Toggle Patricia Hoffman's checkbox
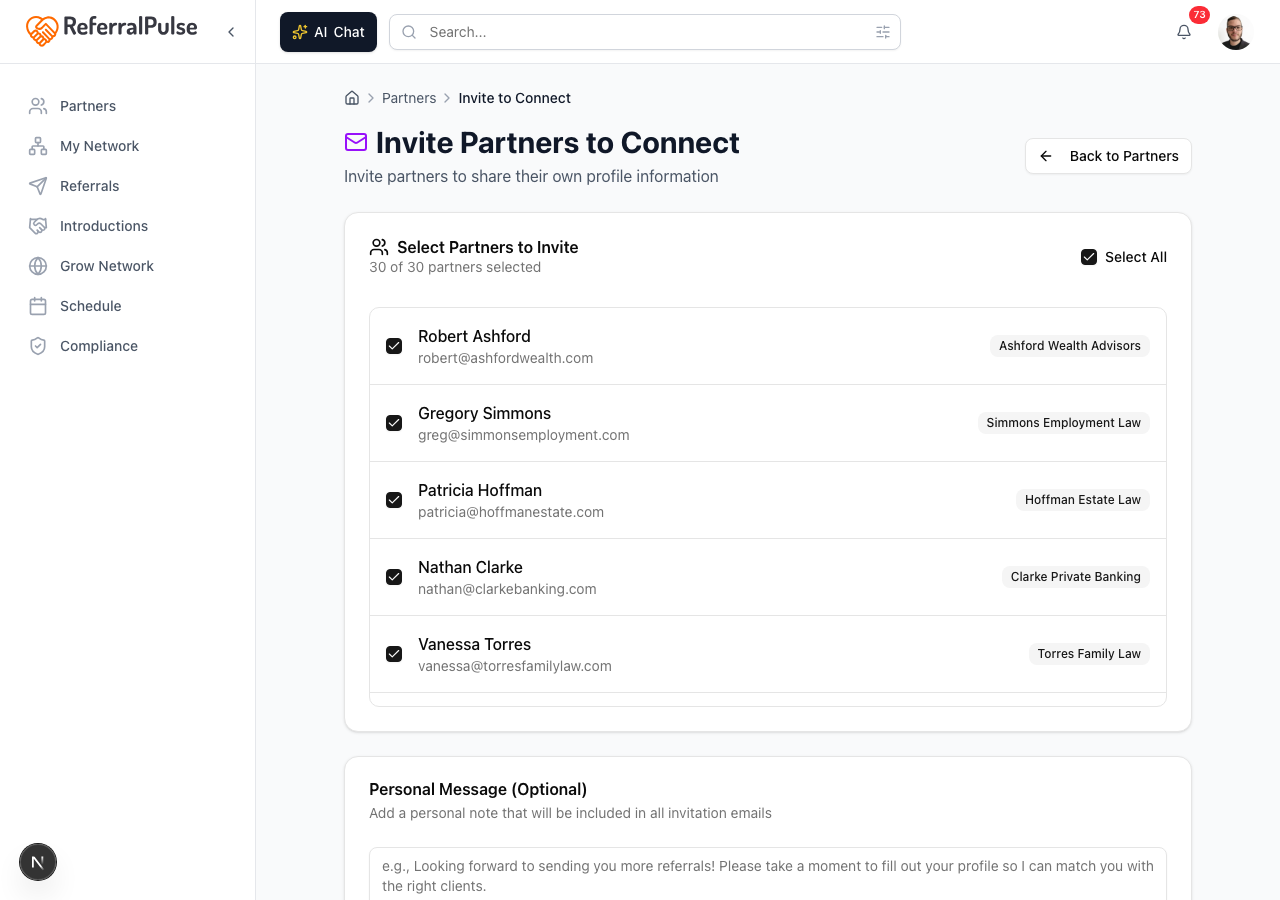Screen dimensions: 1280x900 pyautogui.click(x=394, y=500)
